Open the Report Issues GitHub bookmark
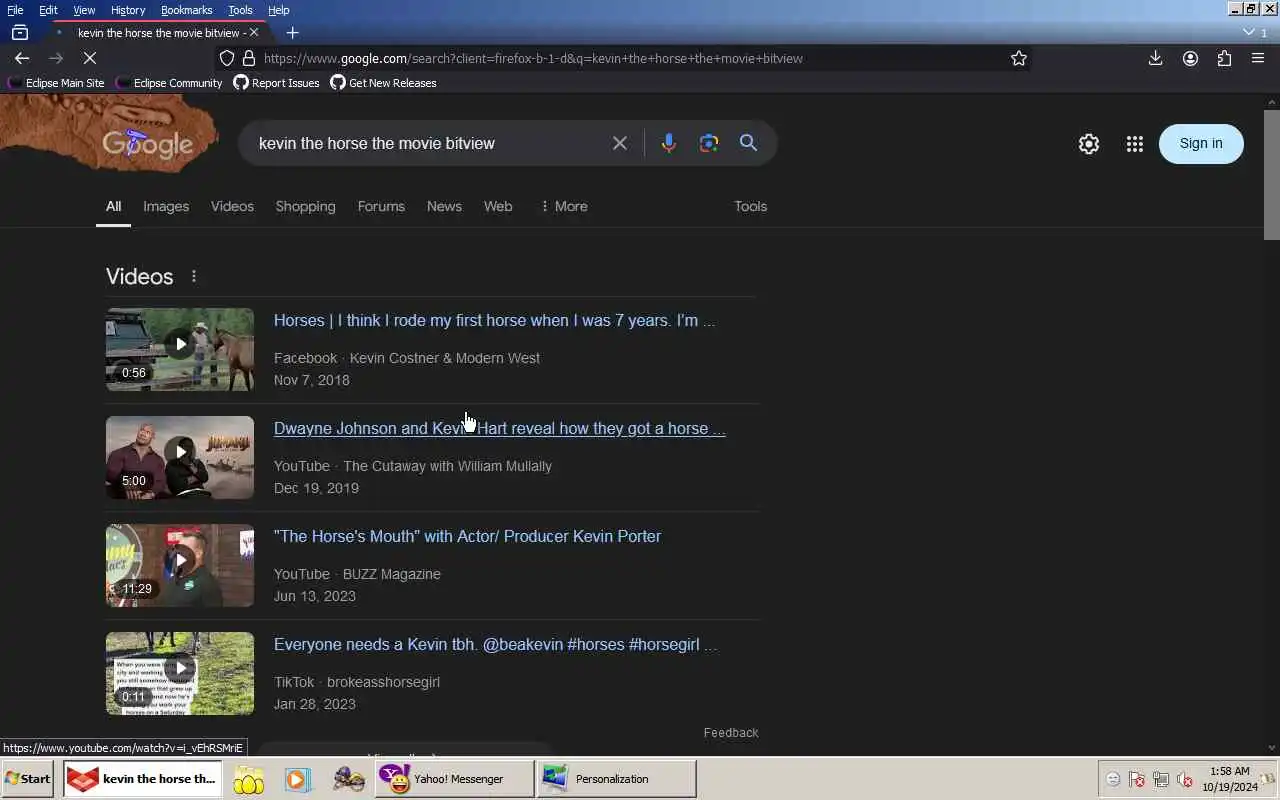 click(276, 83)
